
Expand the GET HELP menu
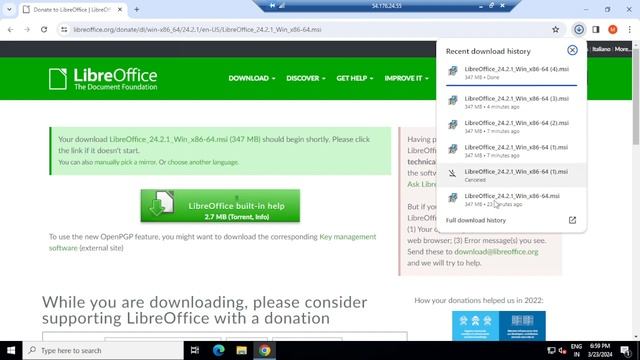point(355,78)
